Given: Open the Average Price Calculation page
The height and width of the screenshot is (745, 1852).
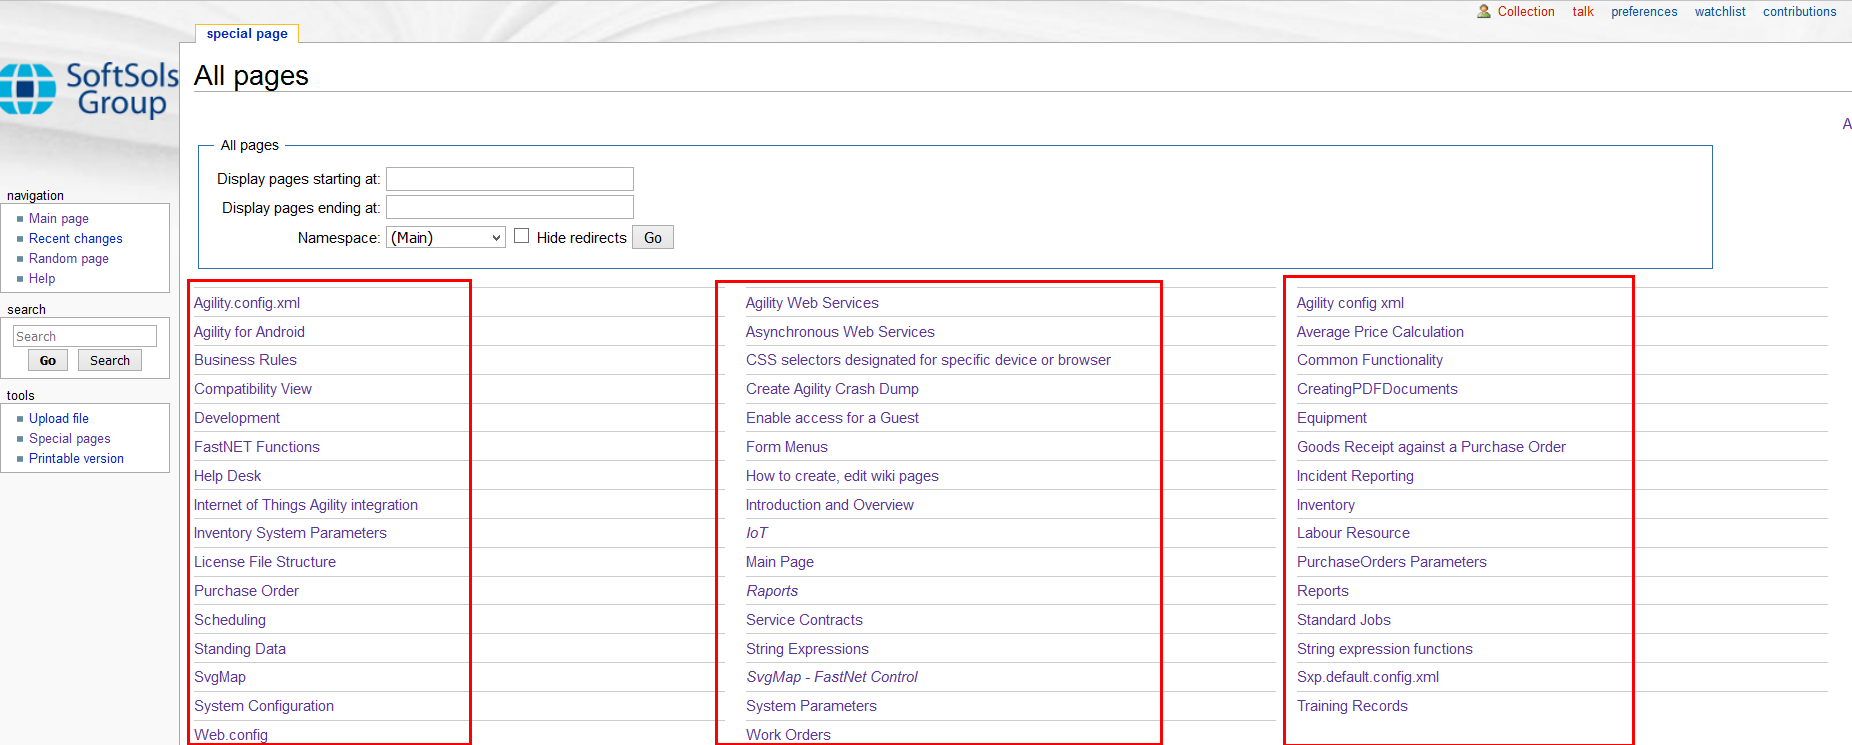Looking at the screenshot, I should click(1379, 332).
